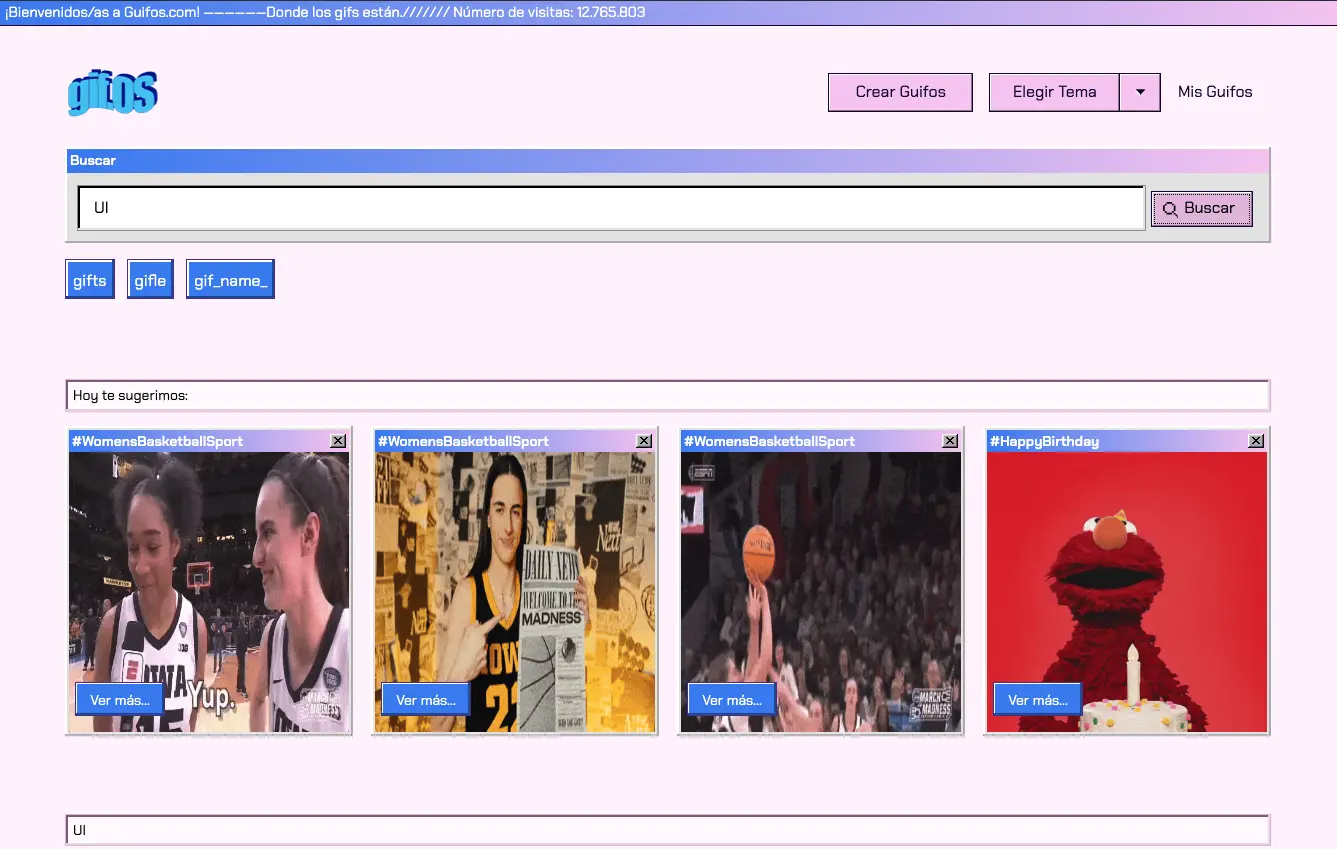Open the Crear Guifos page

(900, 92)
